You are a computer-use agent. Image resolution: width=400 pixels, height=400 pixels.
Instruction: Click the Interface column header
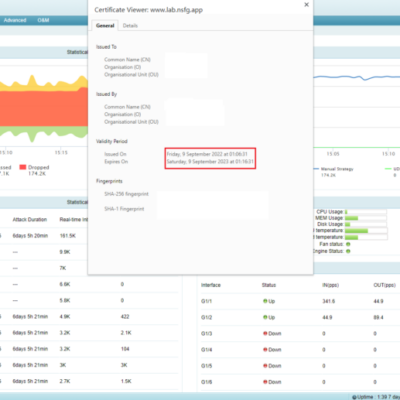pos(211,285)
